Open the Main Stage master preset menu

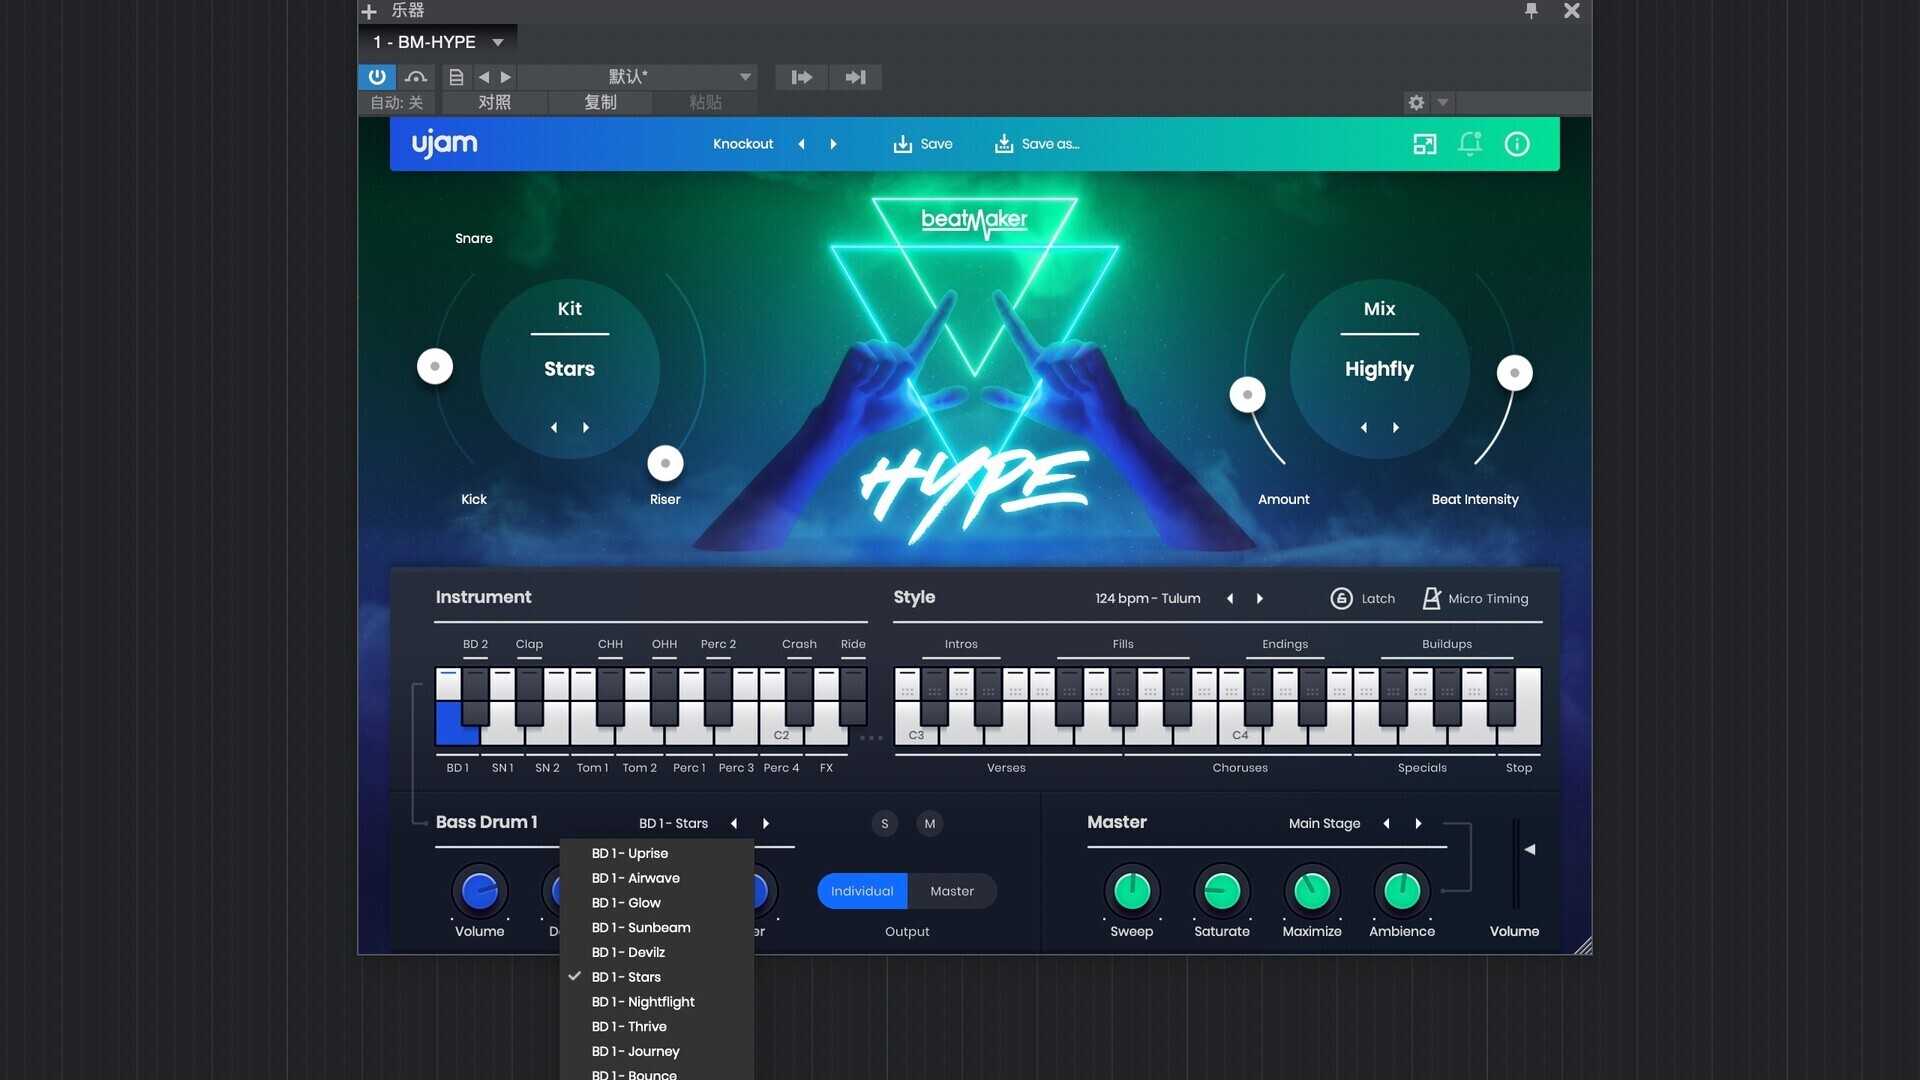click(1324, 823)
